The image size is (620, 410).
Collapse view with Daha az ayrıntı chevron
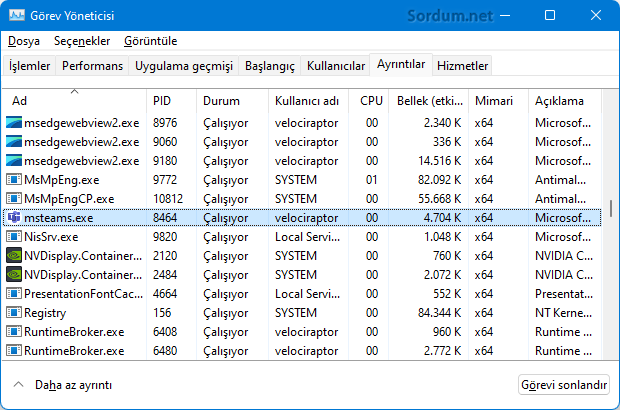(x=18, y=384)
